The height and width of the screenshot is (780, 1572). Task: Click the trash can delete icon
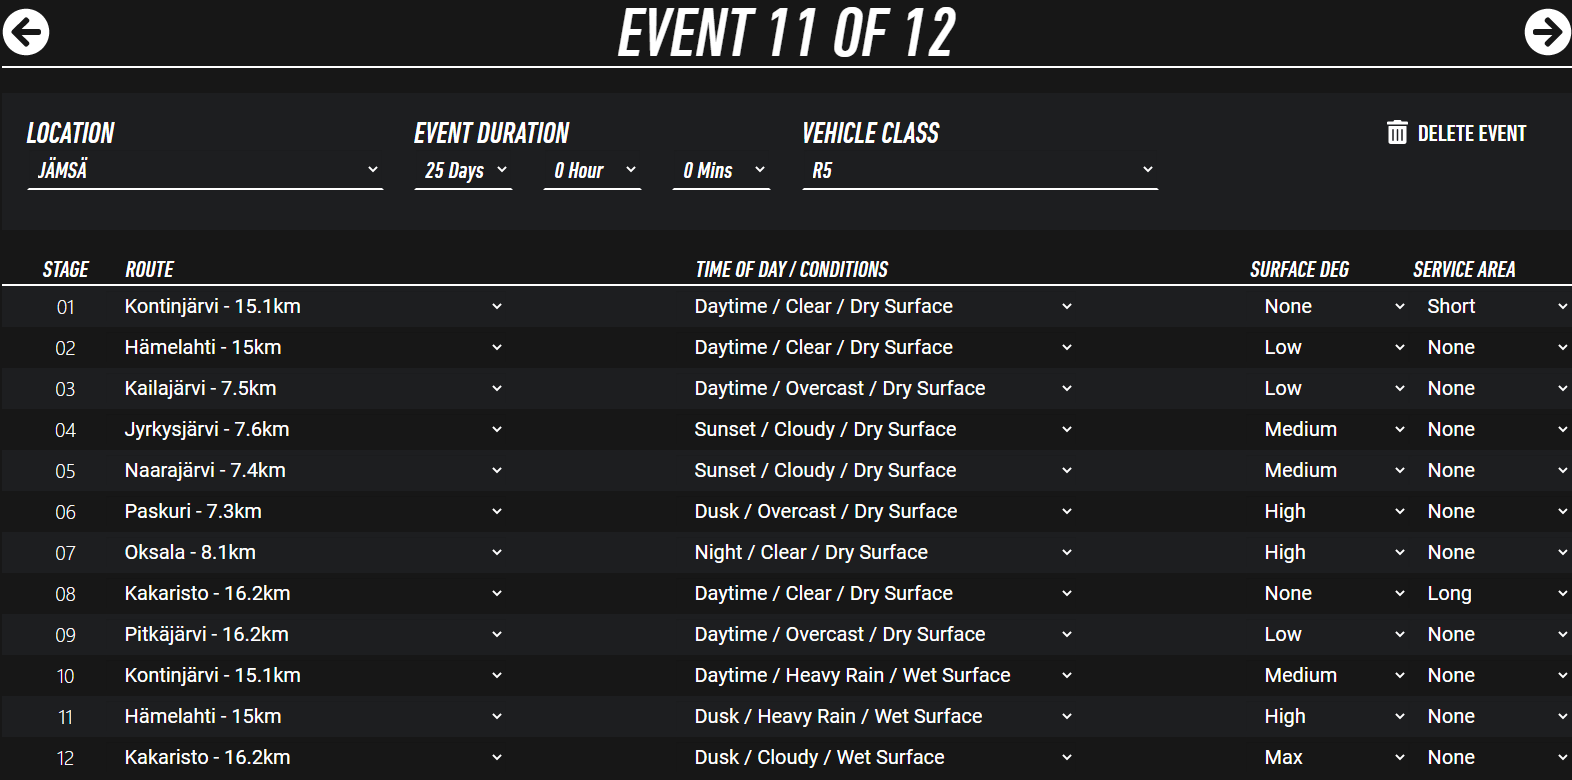click(1397, 133)
